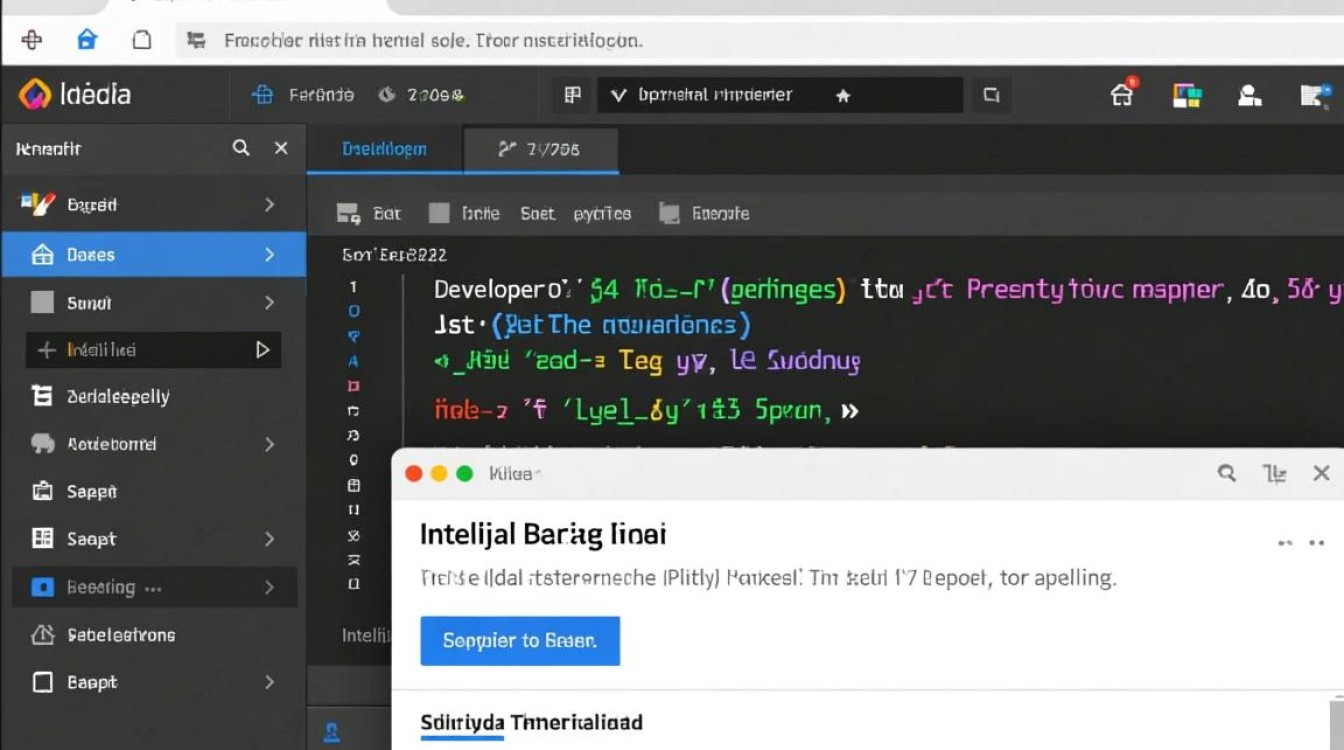The width and height of the screenshot is (1344, 750).
Task: Click the star icon in dark search field
Action: pos(843,96)
